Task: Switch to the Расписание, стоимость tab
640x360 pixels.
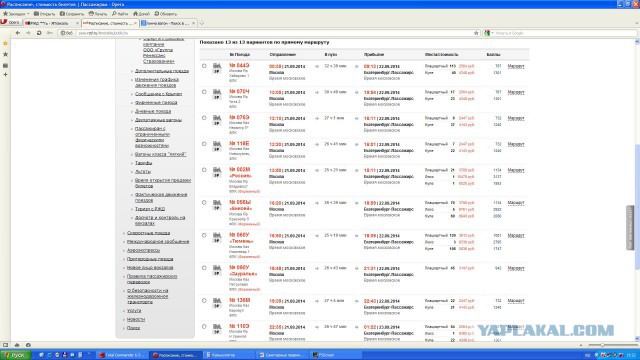Action: pyautogui.click(x=110, y=23)
